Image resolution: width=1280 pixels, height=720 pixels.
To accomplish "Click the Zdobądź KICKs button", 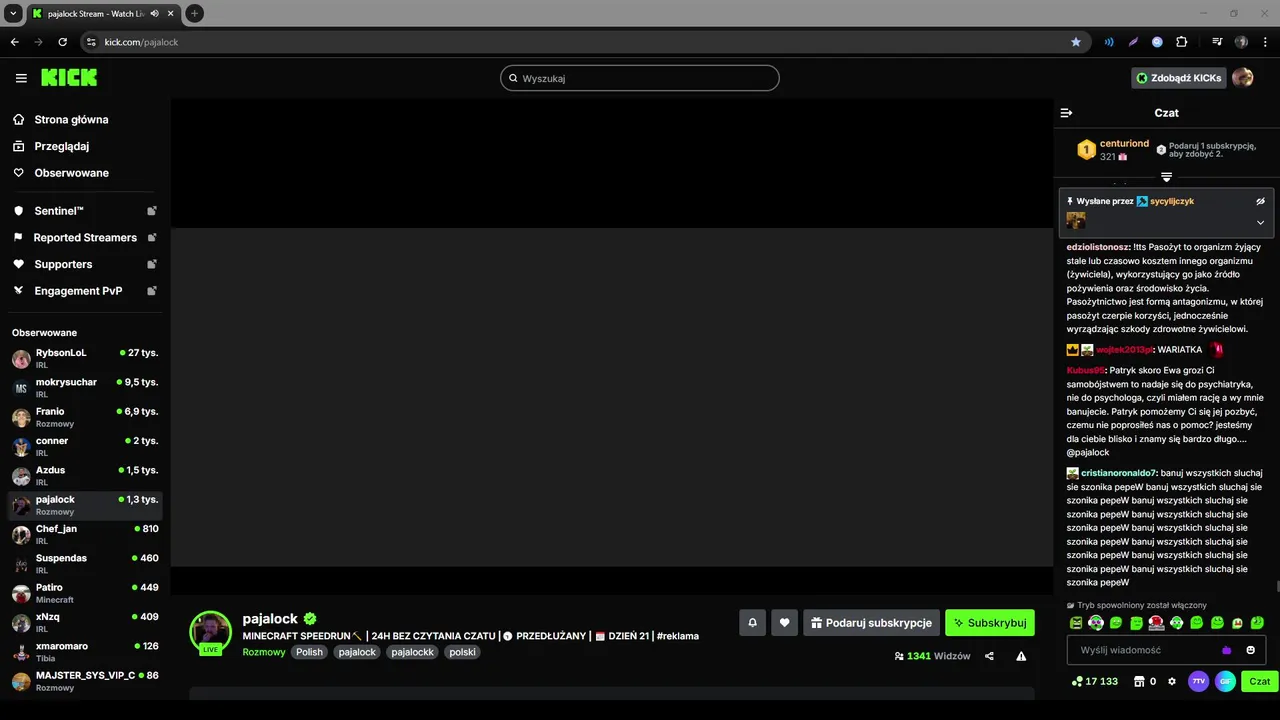I will 1179,78.
